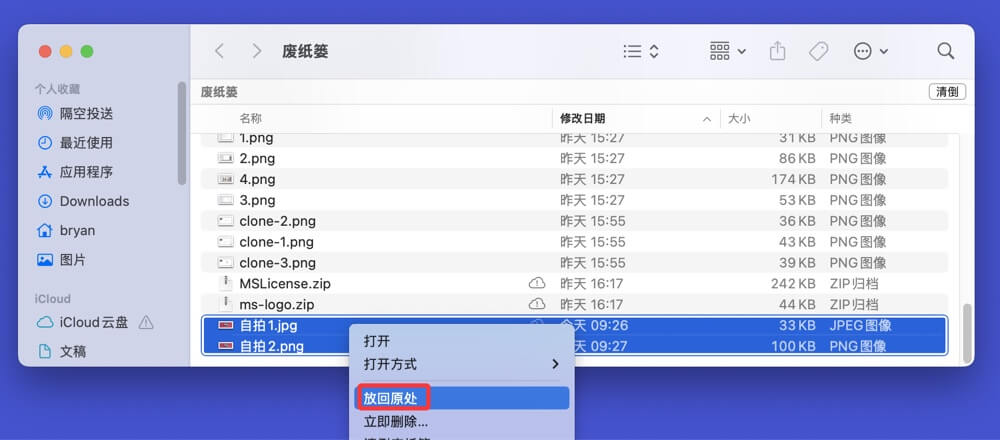Click the 昨天 16:17 date of MSLicense.zip
Screen dimensions: 1000x440
pos(591,284)
